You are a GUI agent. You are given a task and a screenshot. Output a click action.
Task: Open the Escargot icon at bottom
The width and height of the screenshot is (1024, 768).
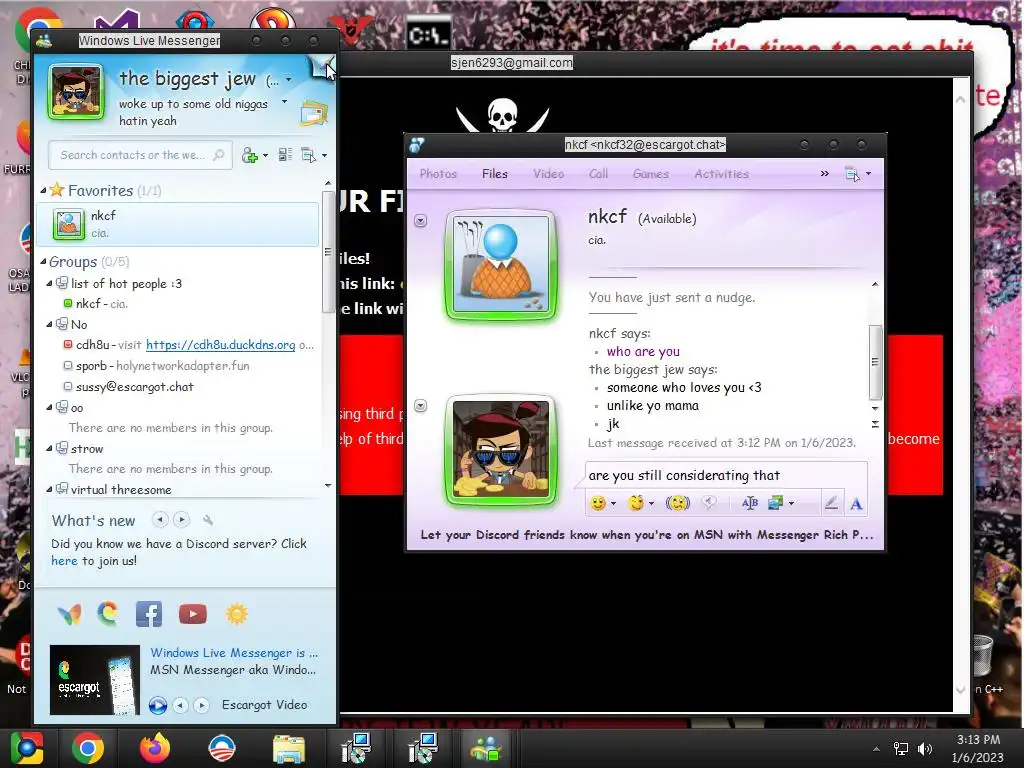108,614
